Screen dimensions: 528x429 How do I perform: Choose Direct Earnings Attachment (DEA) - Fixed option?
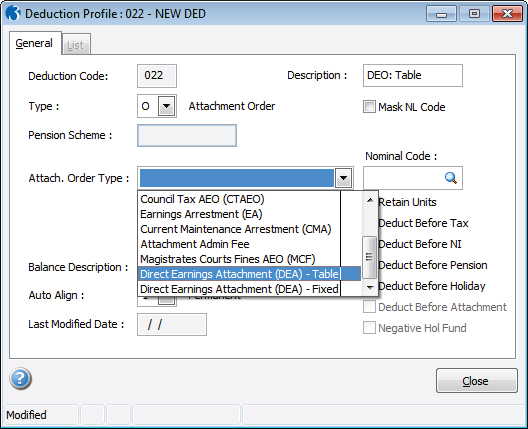(x=239, y=289)
